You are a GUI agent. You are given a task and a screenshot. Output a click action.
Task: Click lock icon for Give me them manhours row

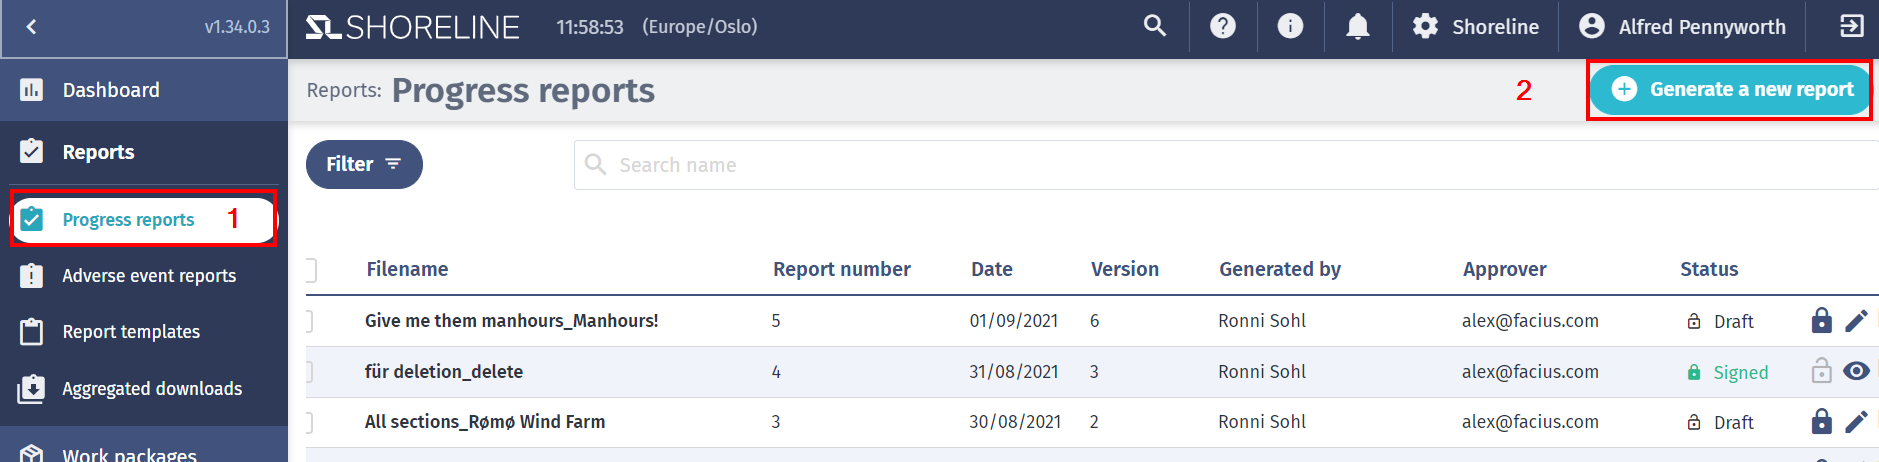coord(1822,320)
